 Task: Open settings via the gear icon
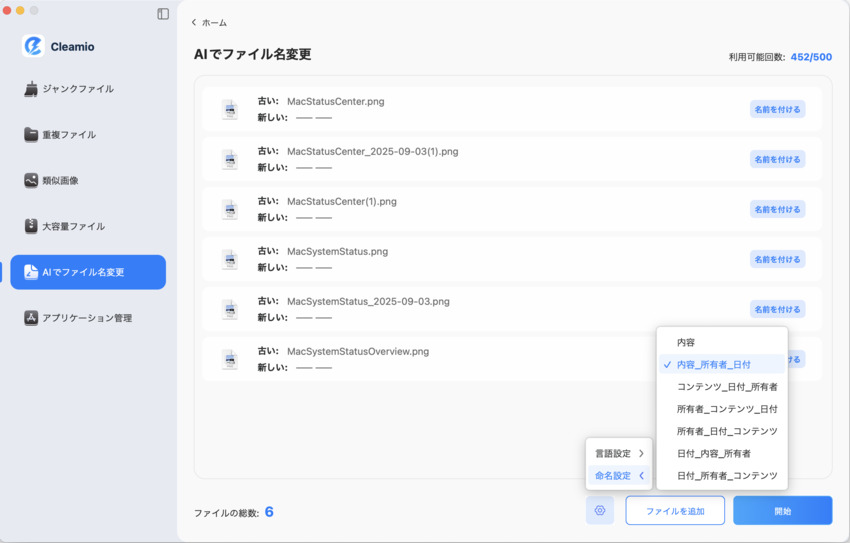point(600,510)
